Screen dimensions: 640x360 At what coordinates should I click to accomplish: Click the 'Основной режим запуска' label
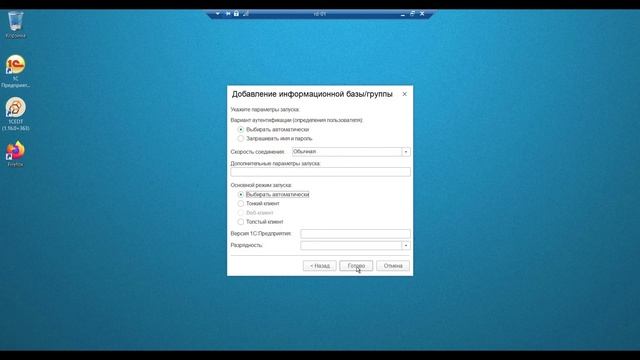[261, 185]
